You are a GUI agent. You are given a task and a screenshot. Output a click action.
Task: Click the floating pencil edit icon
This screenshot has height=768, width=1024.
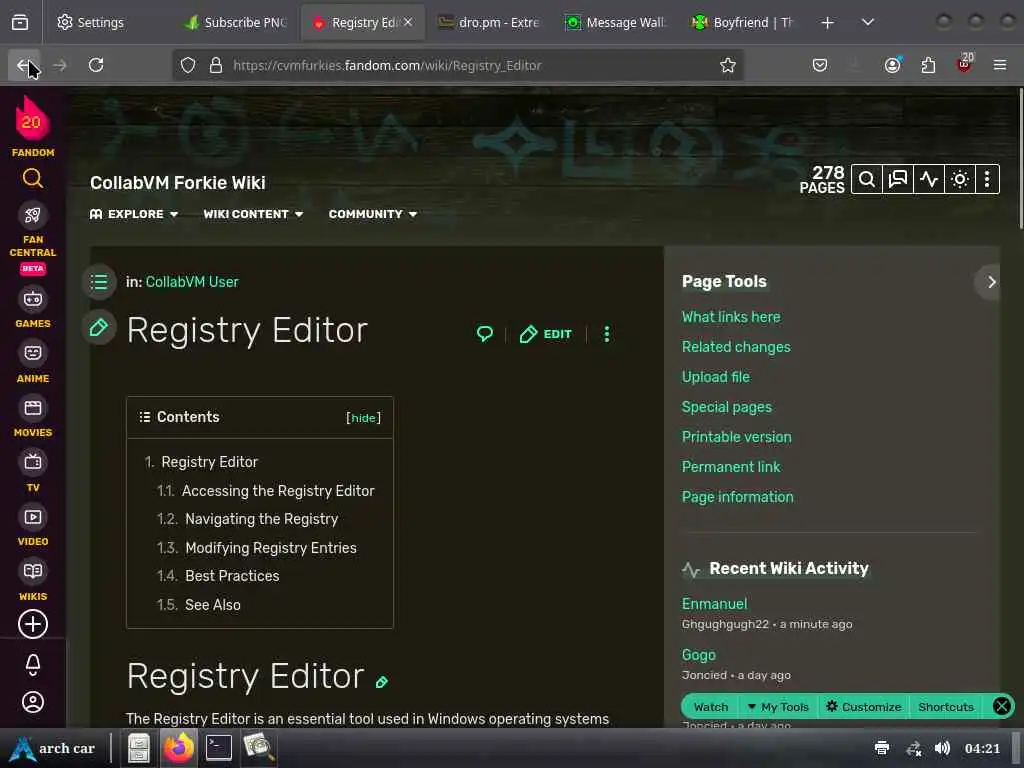(x=99, y=328)
